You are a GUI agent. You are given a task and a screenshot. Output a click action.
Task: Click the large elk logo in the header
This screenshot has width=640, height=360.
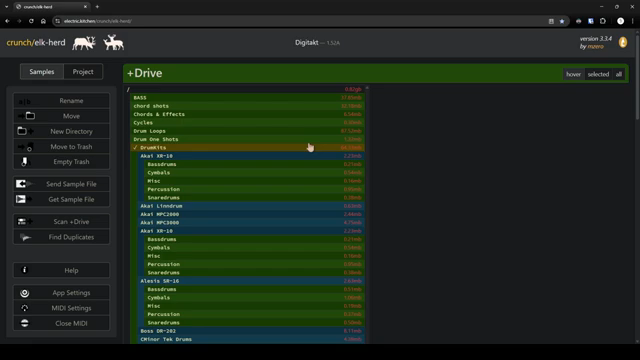tap(84, 43)
